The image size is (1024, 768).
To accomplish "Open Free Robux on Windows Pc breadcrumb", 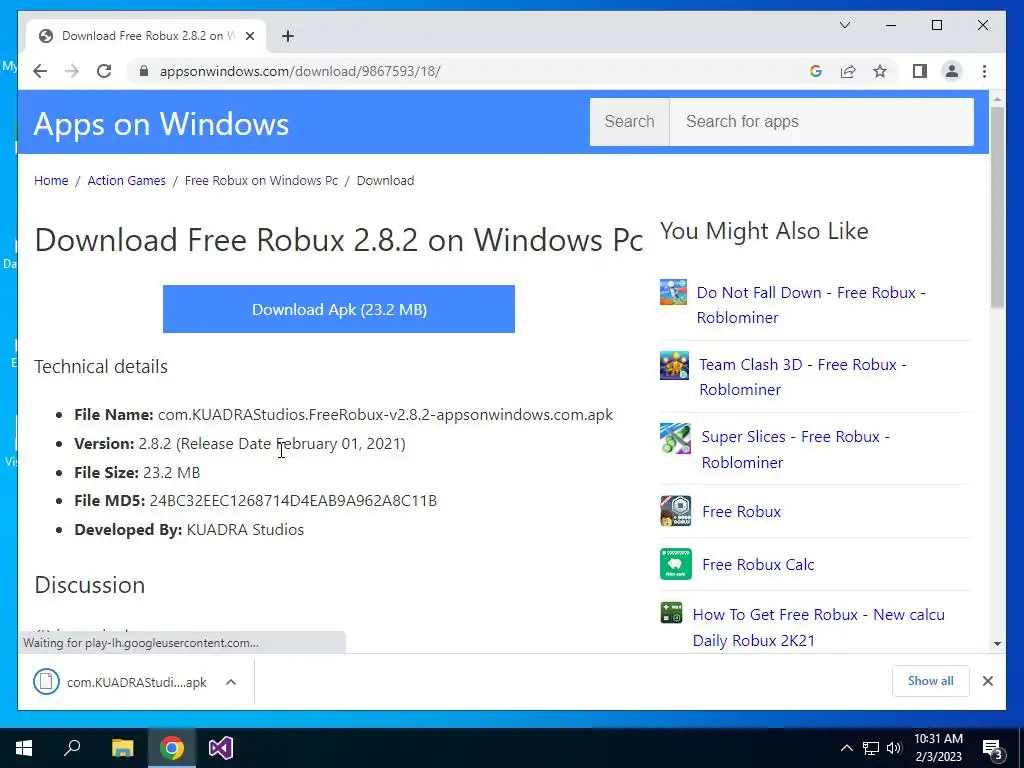I will [x=261, y=180].
